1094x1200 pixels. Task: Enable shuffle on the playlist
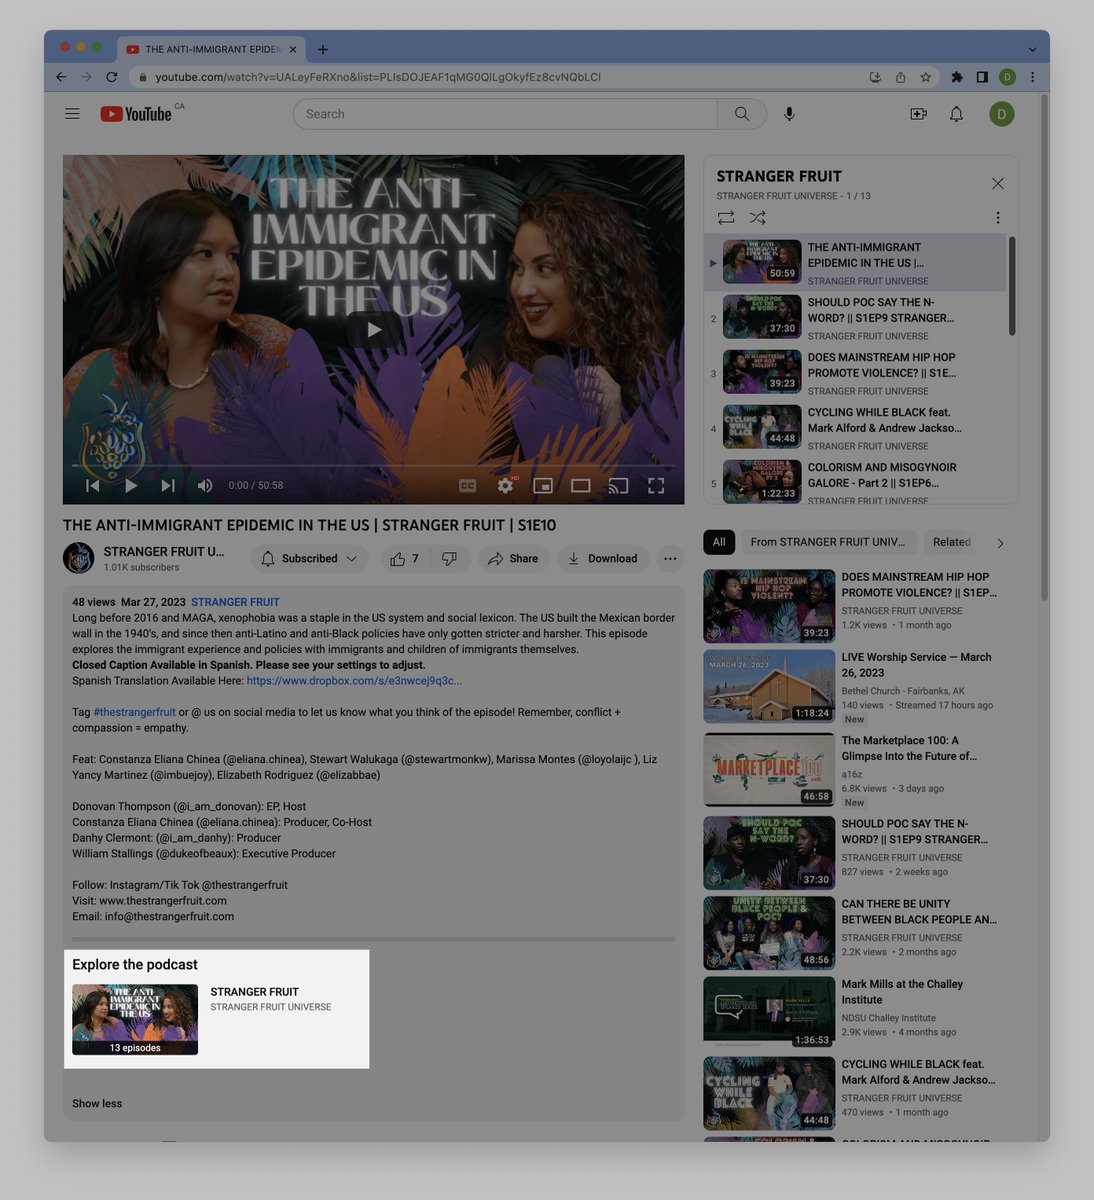(757, 217)
